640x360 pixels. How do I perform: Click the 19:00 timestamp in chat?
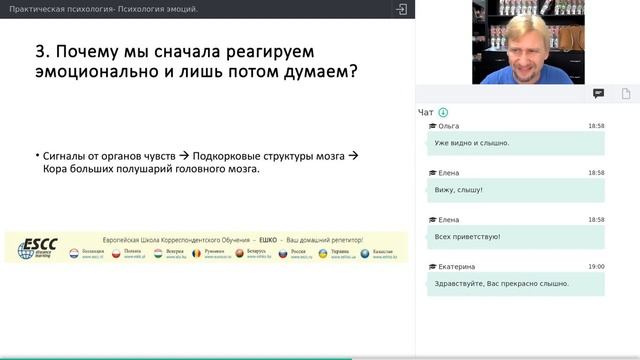(x=596, y=267)
